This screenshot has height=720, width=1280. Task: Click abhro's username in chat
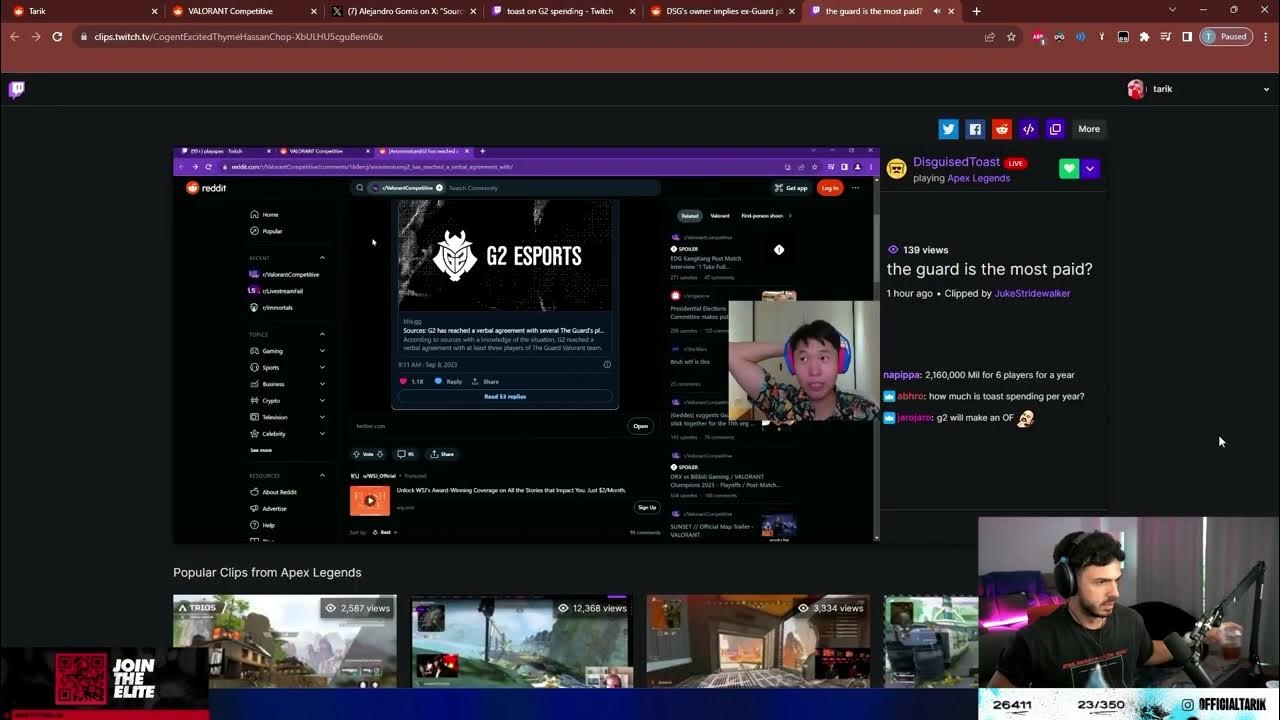(x=910, y=396)
